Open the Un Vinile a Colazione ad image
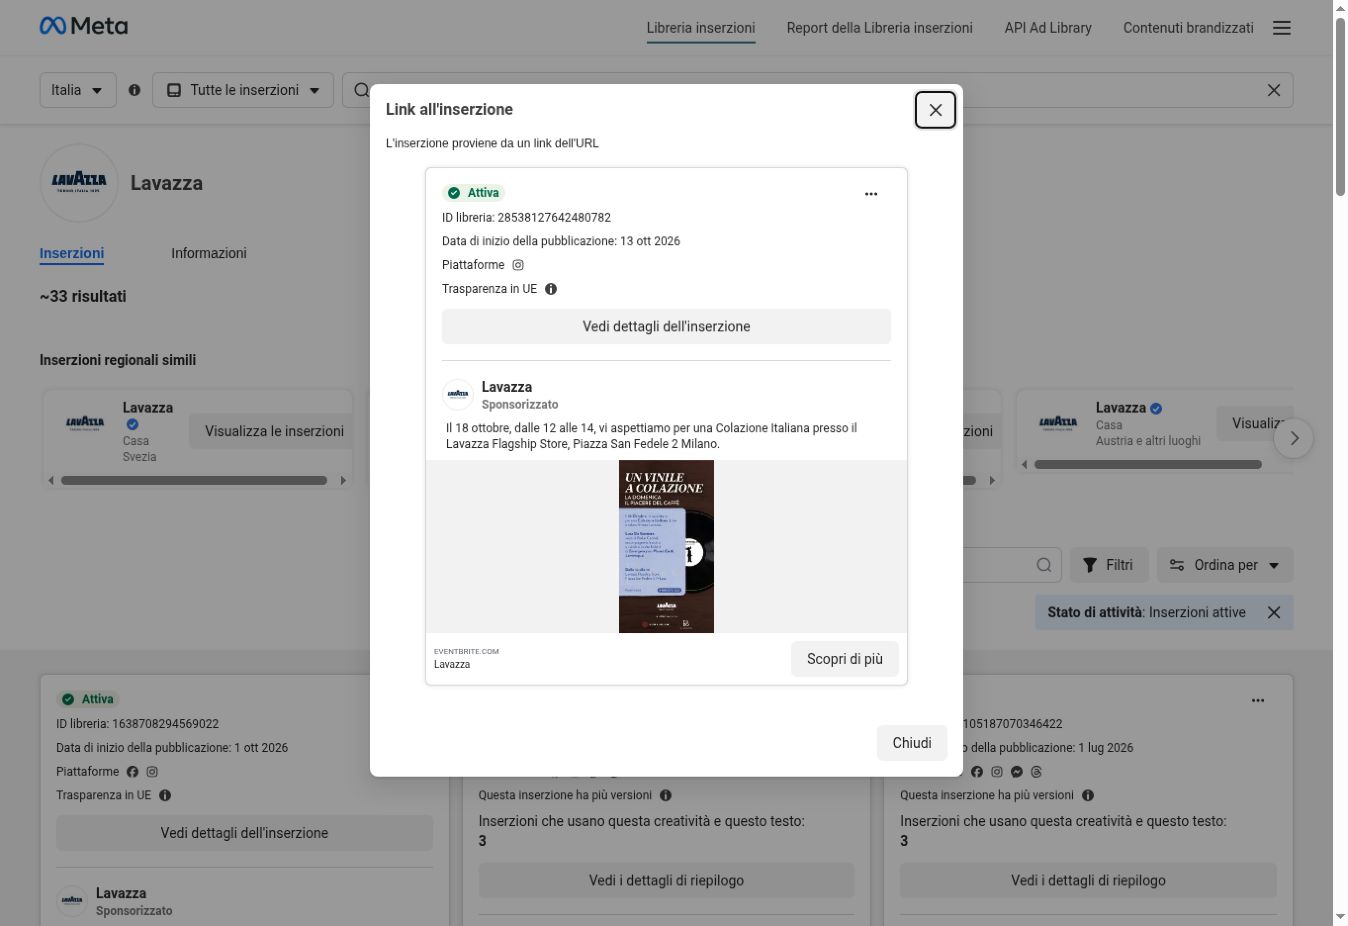 tap(666, 546)
